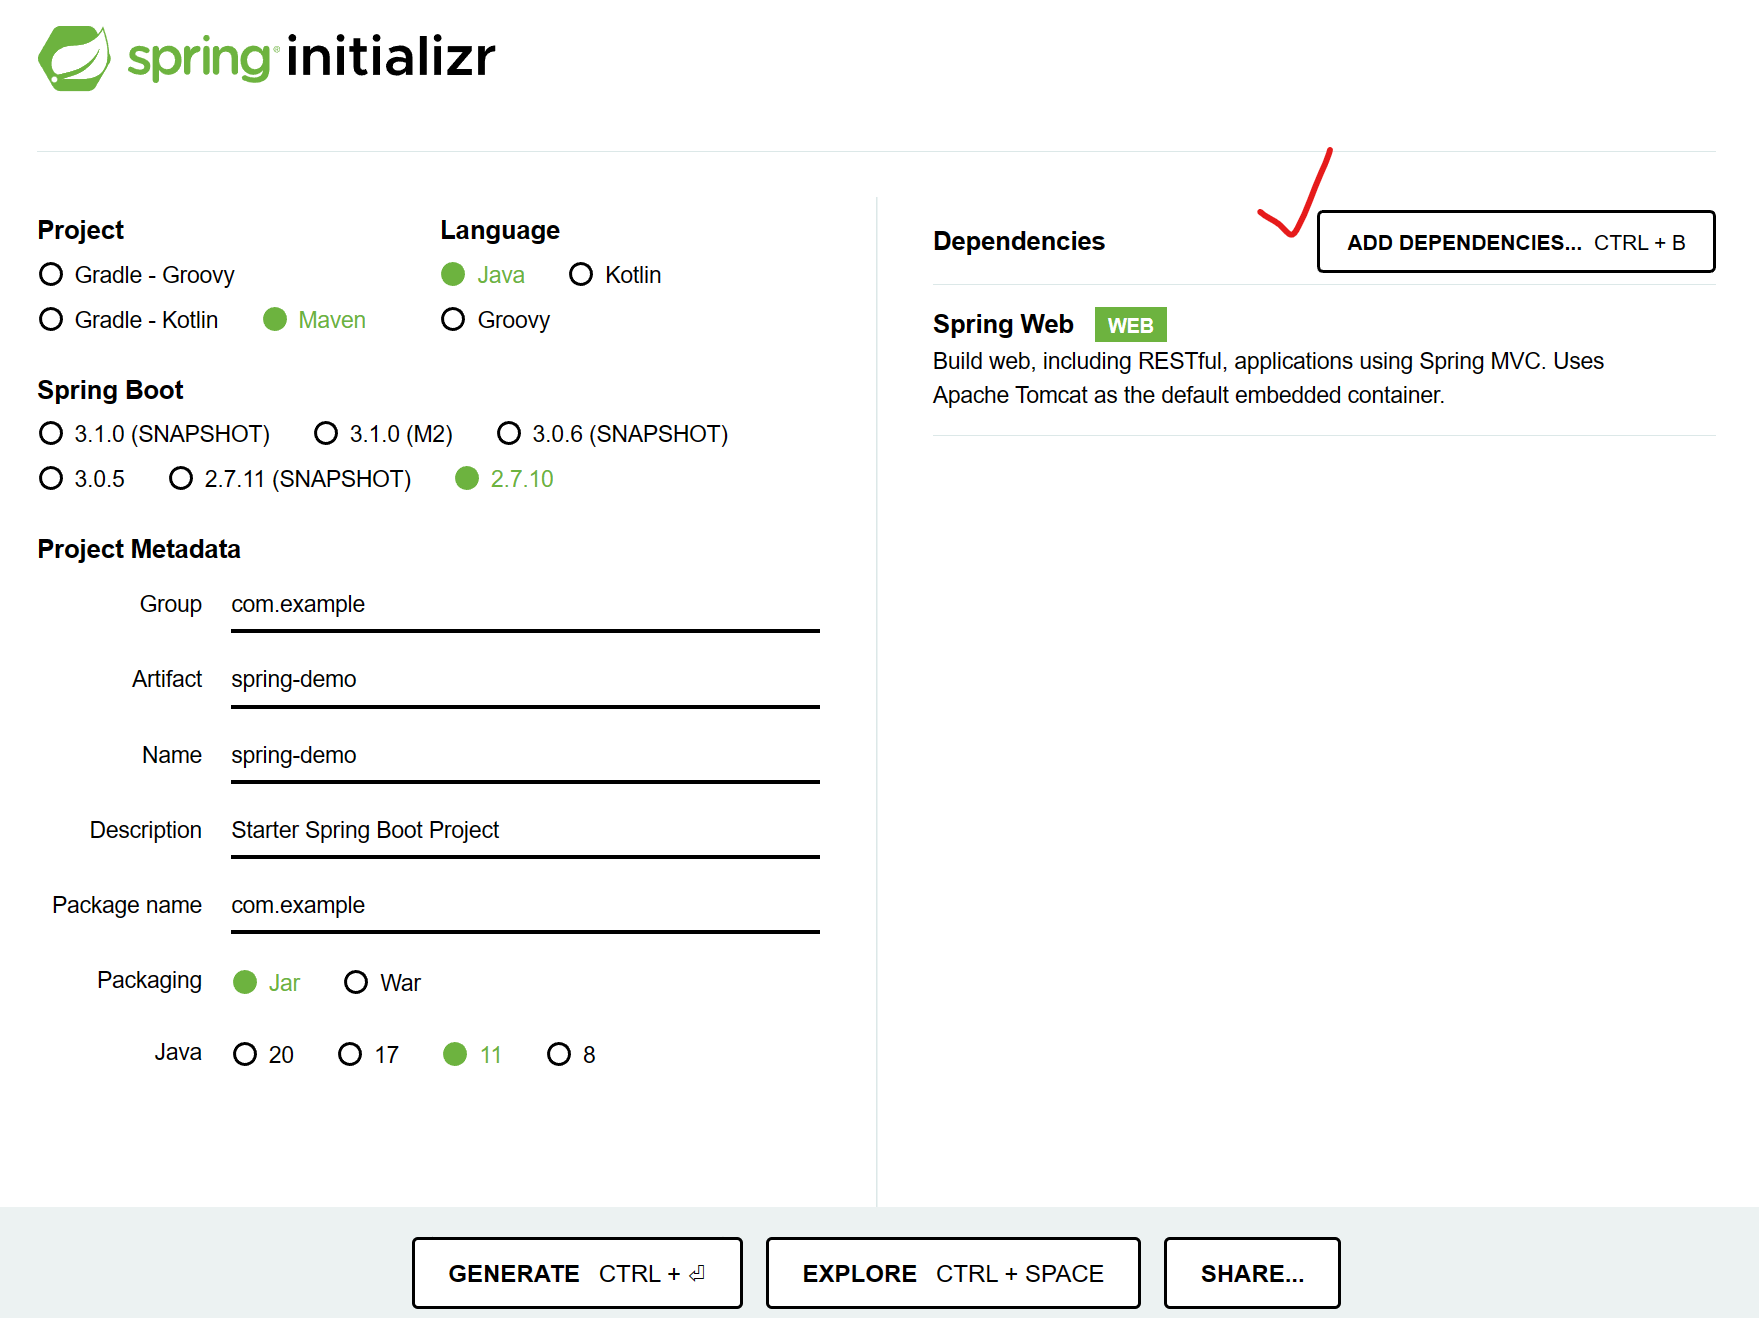Open Add Dependencies dialog
The image size is (1759, 1318).
point(1516,242)
